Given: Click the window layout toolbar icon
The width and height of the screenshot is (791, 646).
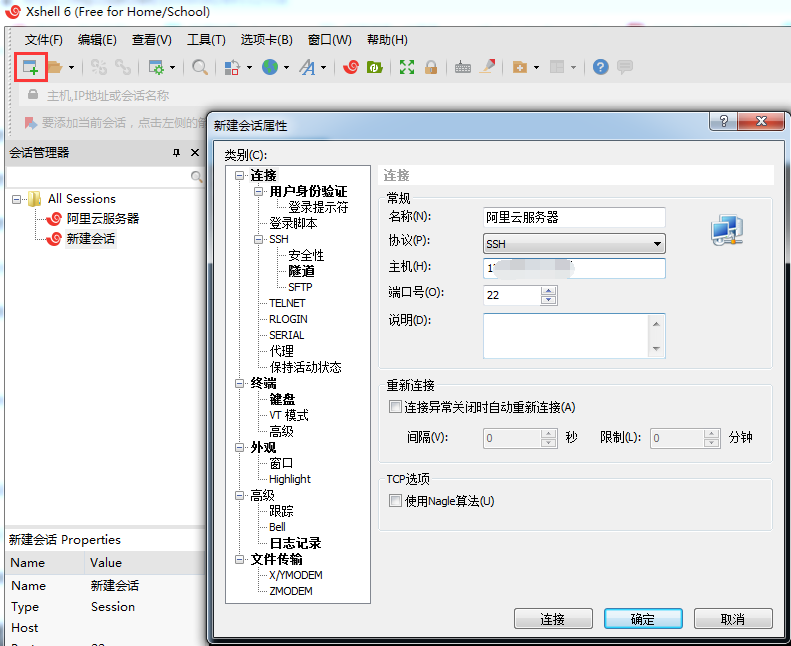Looking at the screenshot, I should point(557,67).
